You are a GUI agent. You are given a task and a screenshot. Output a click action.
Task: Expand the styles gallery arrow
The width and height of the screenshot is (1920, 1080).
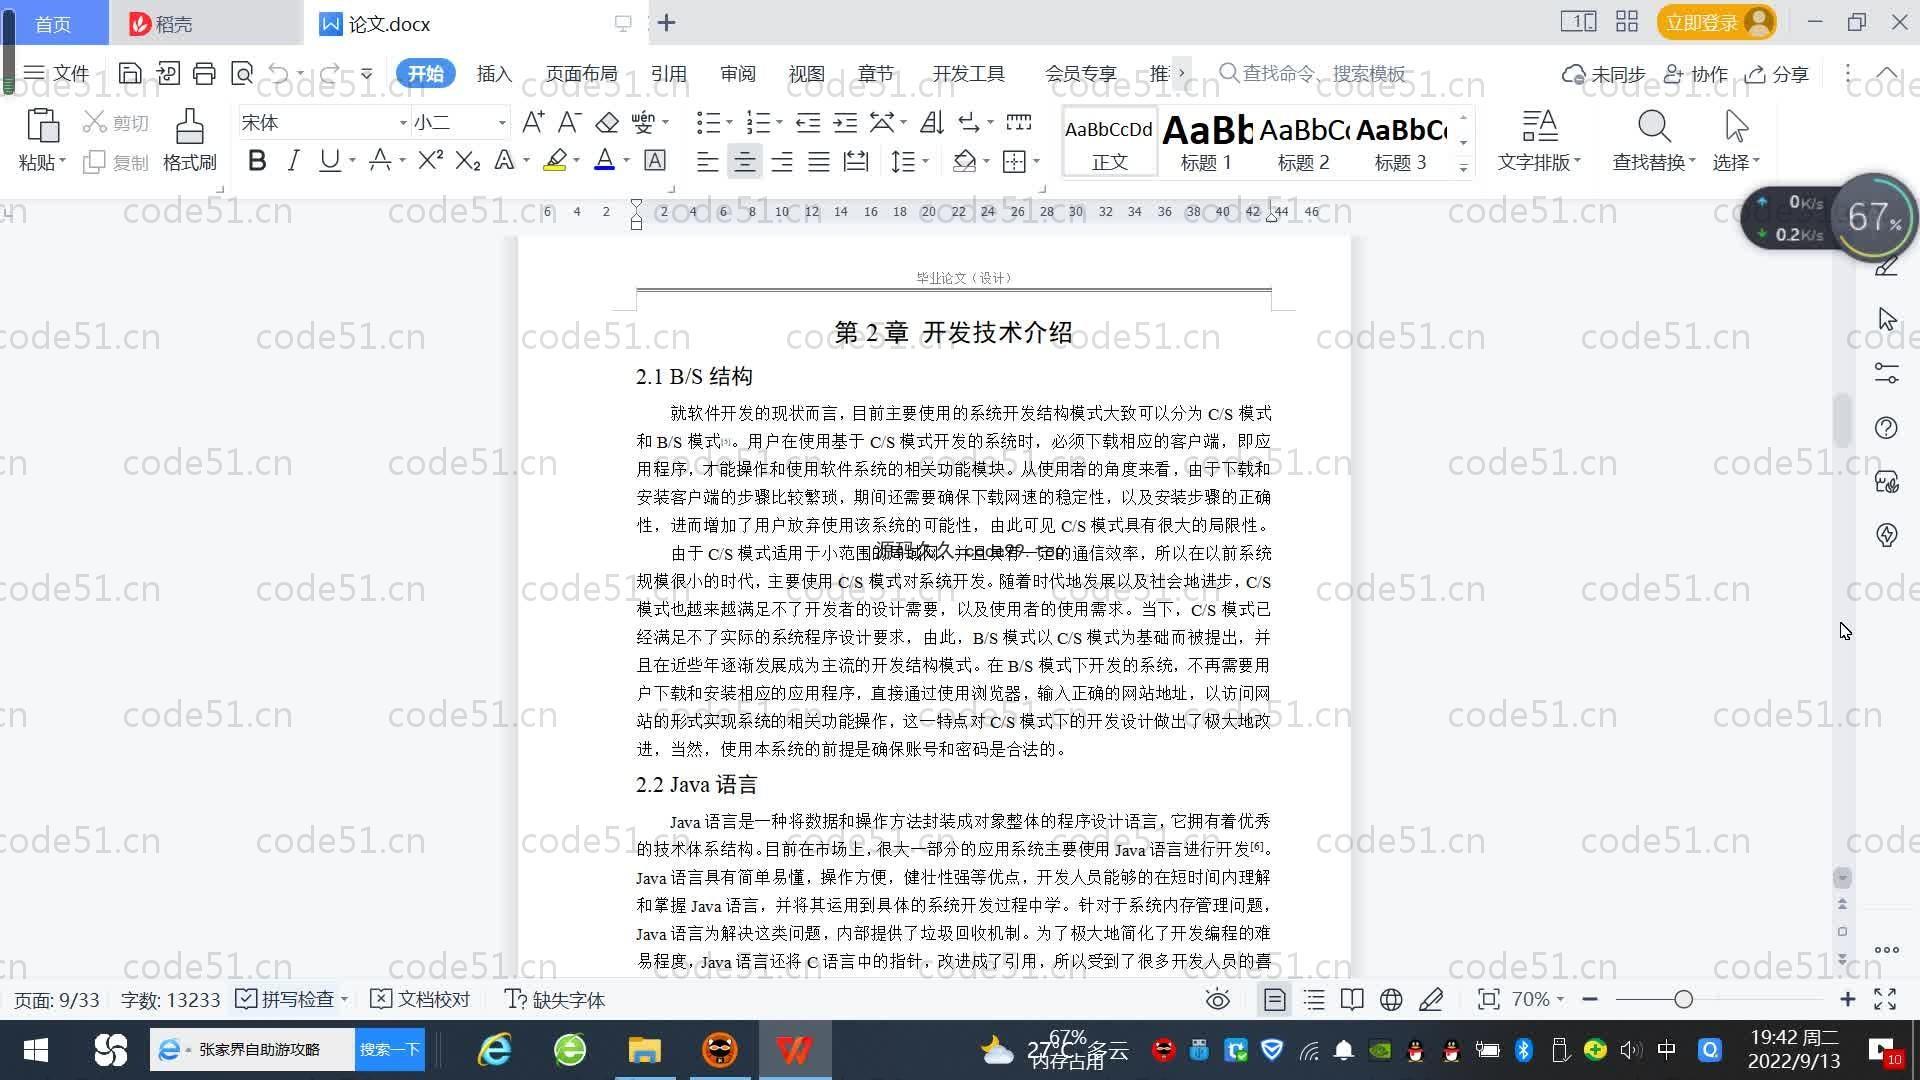click(1463, 167)
